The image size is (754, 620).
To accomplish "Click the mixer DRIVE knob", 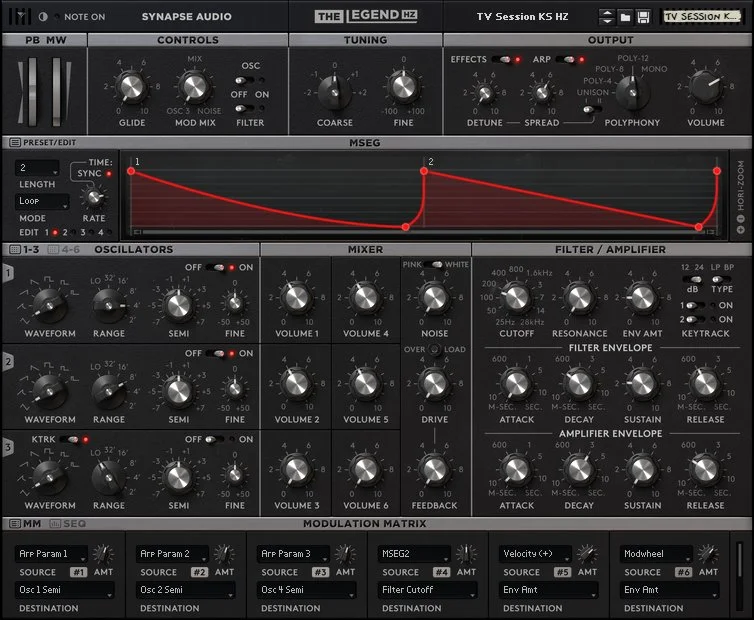I will click(434, 383).
